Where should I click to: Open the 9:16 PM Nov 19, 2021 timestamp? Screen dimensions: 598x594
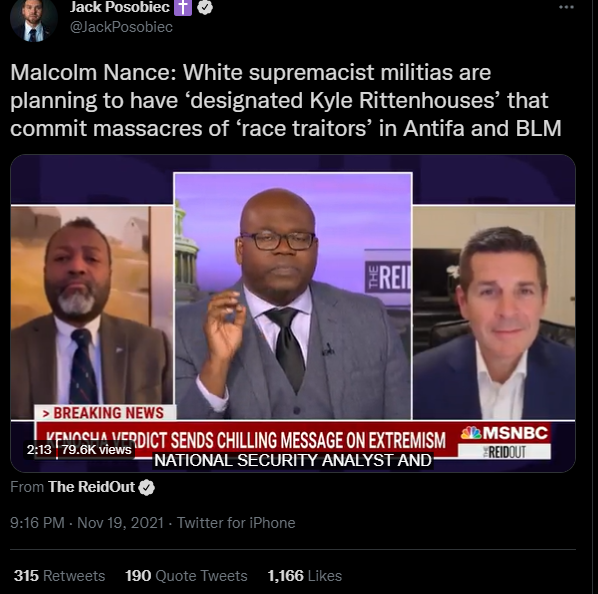(87, 523)
